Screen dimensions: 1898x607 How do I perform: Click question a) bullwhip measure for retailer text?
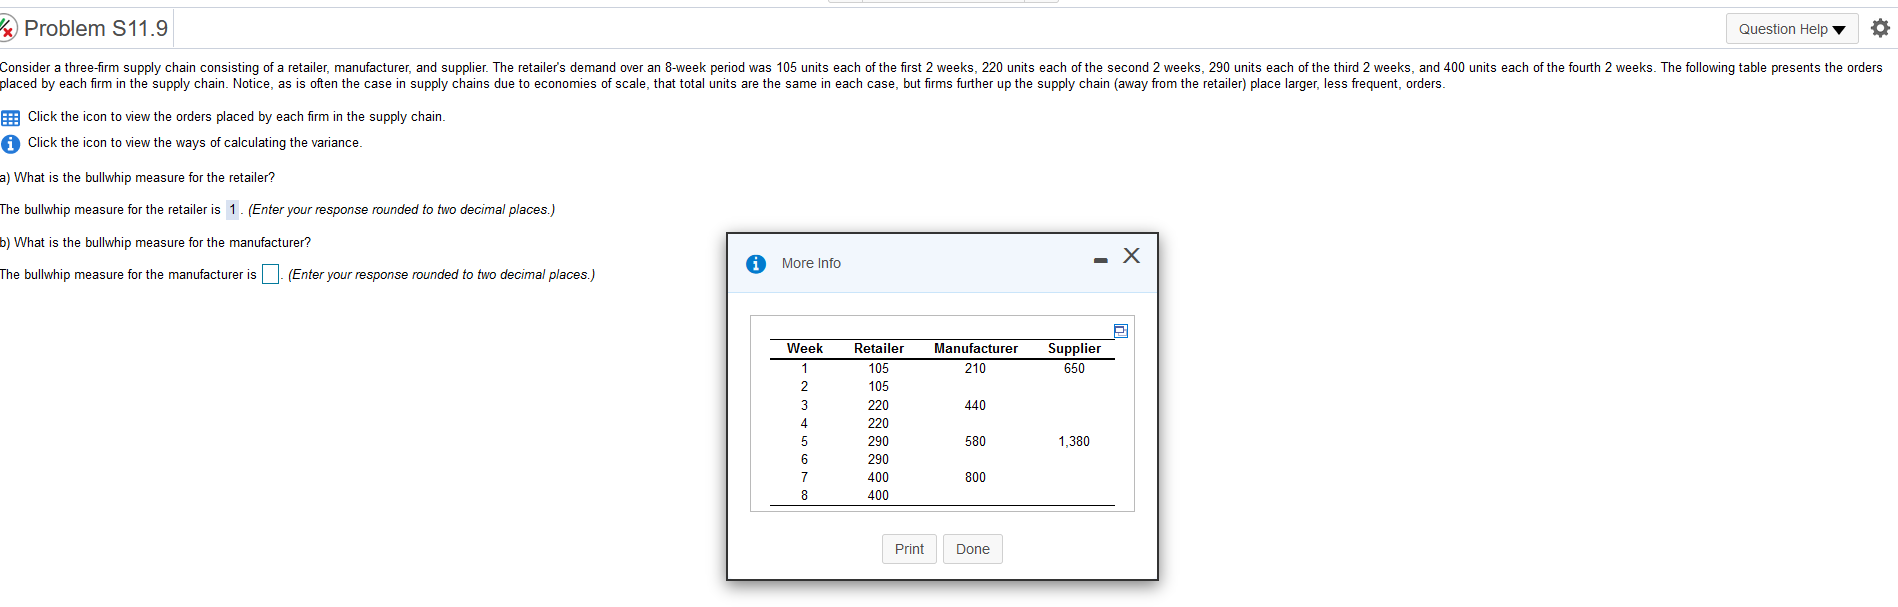click(137, 178)
